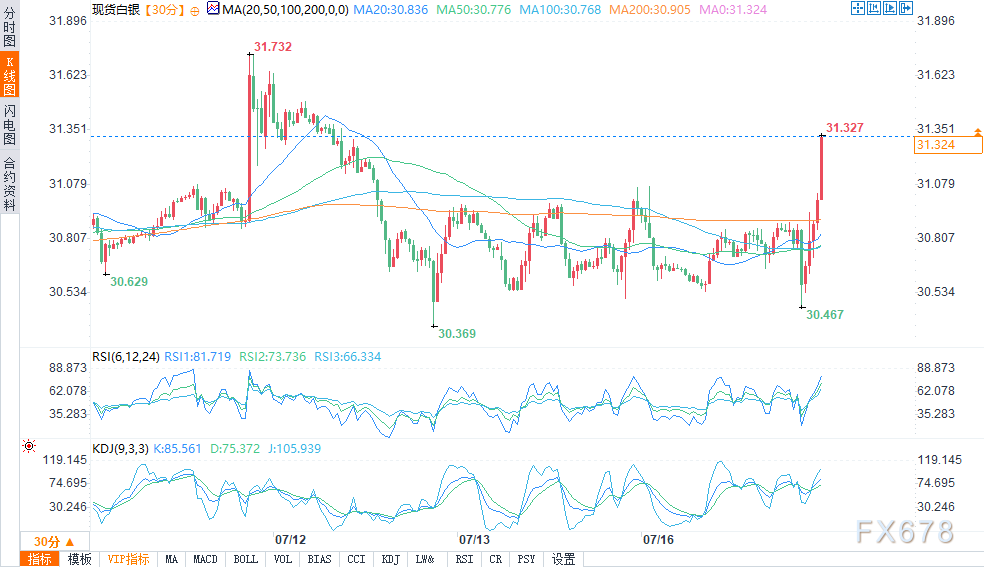Click the 31.327 latest high marker
The height and width of the screenshot is (567, 984).
845,128
